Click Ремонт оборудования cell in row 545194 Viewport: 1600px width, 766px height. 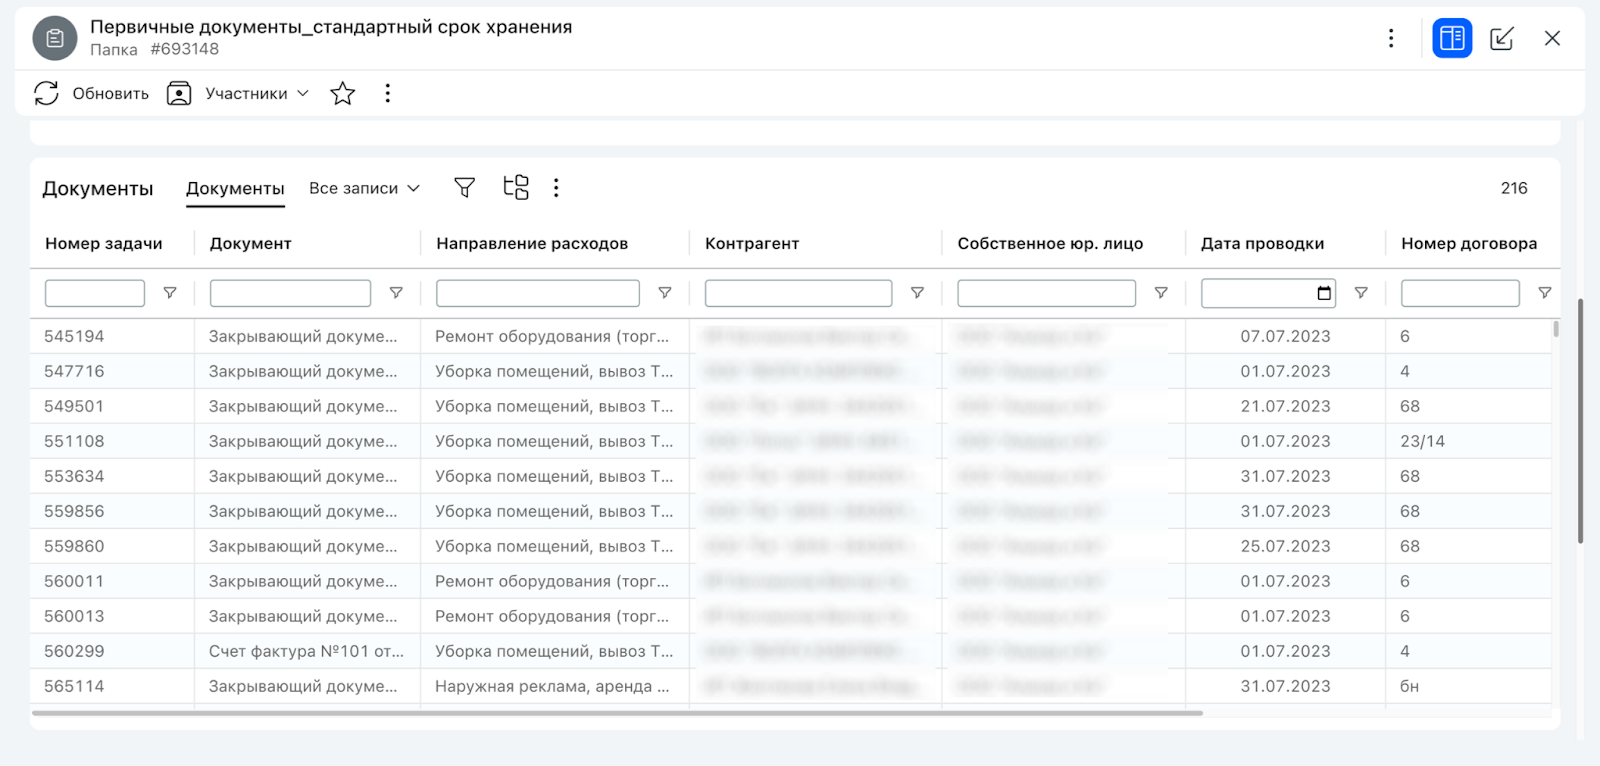point(552,336)
